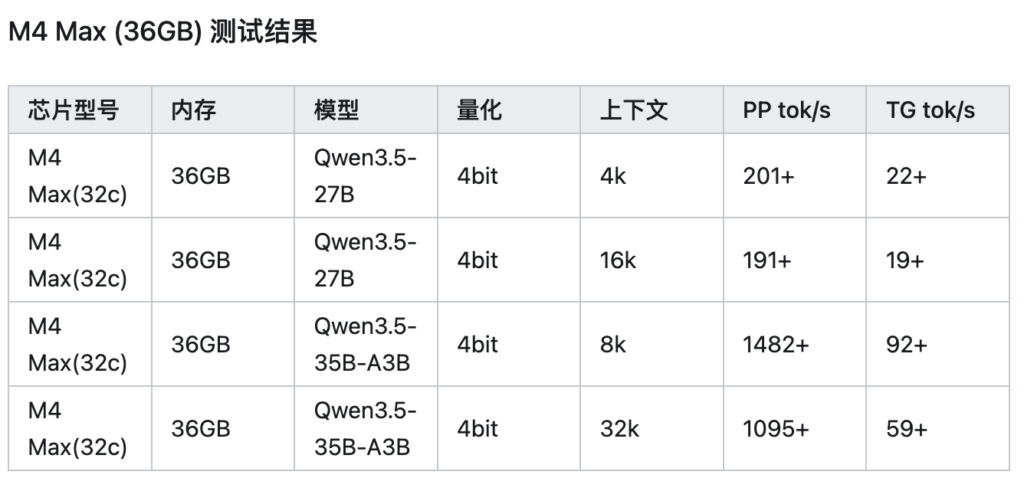The height and width of the screenshot is (501, 1024).
Task: Click the 32k context cell
Action: (652, 428)
